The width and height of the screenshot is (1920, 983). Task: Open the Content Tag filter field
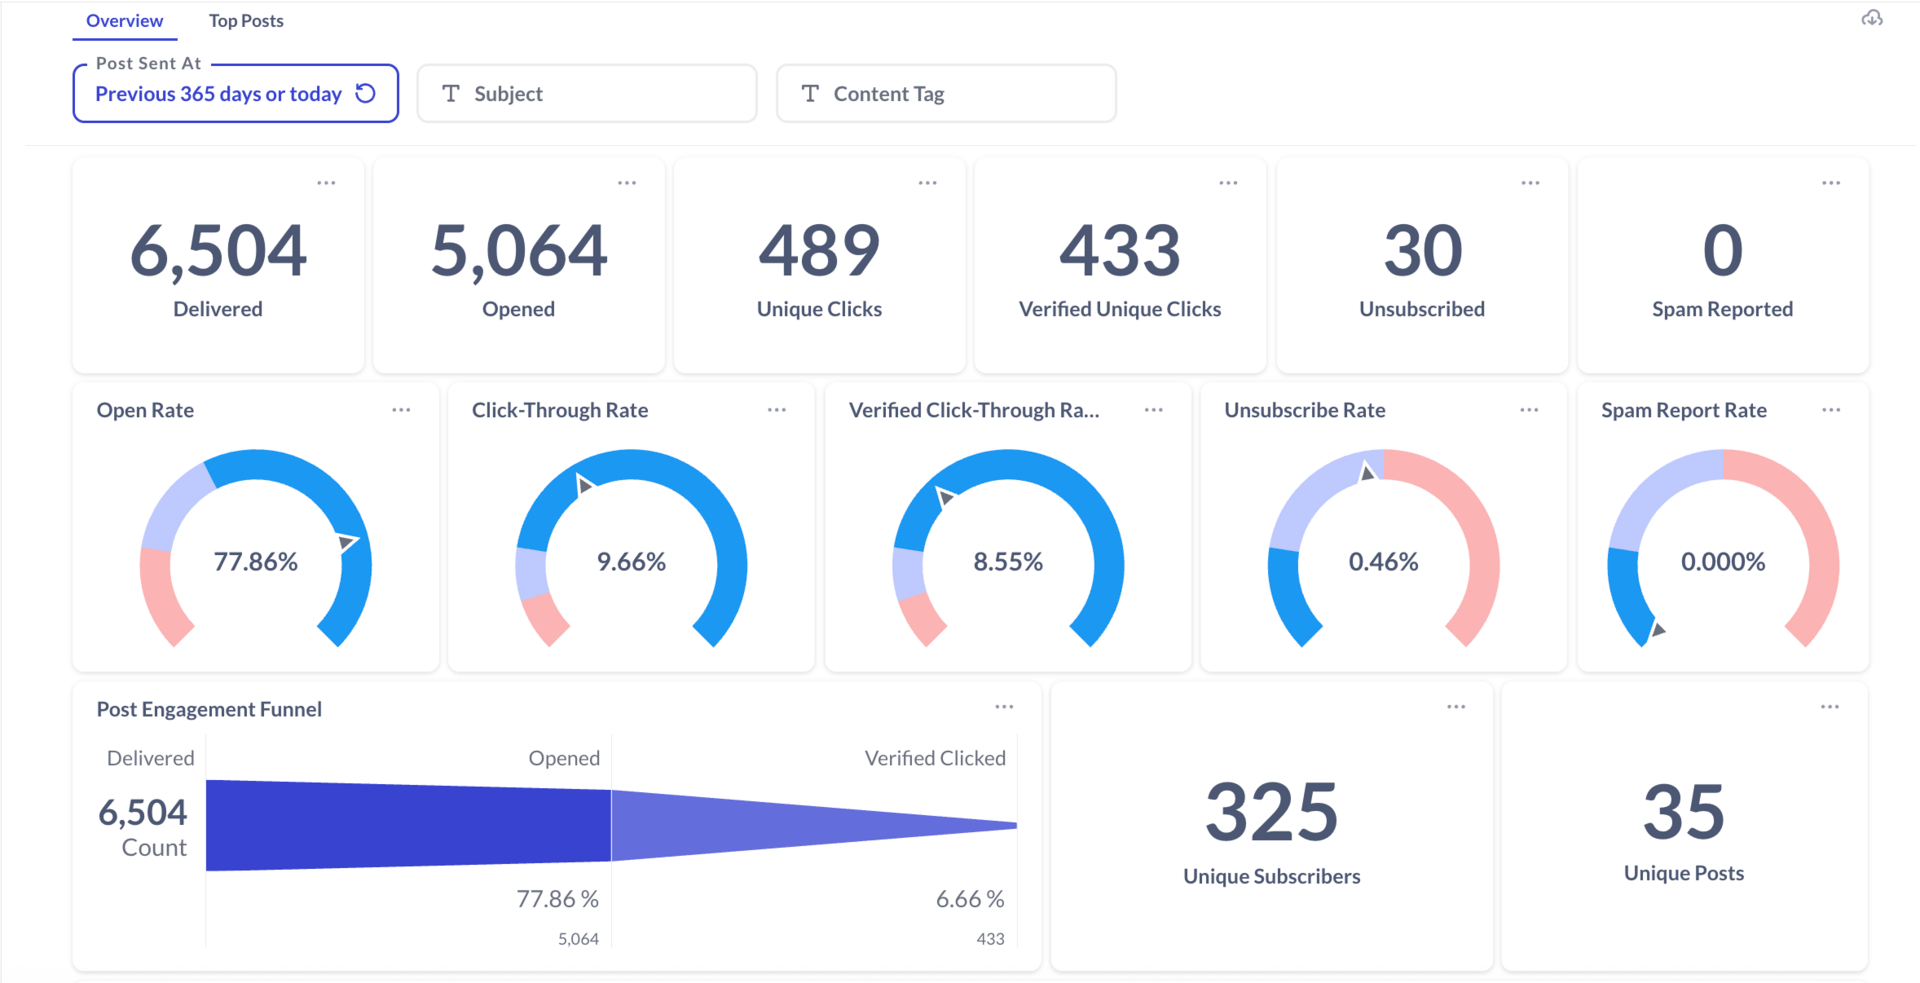[x=946, y=94]
